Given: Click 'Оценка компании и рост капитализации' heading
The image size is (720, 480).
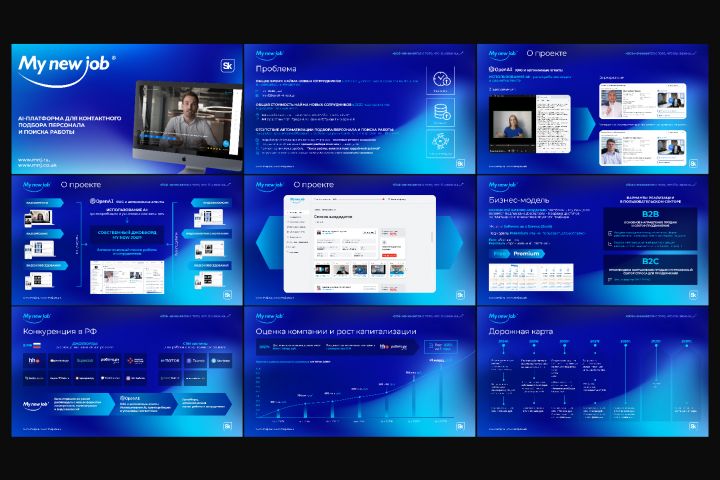Looking at the screenshot, I should (336, 331).
